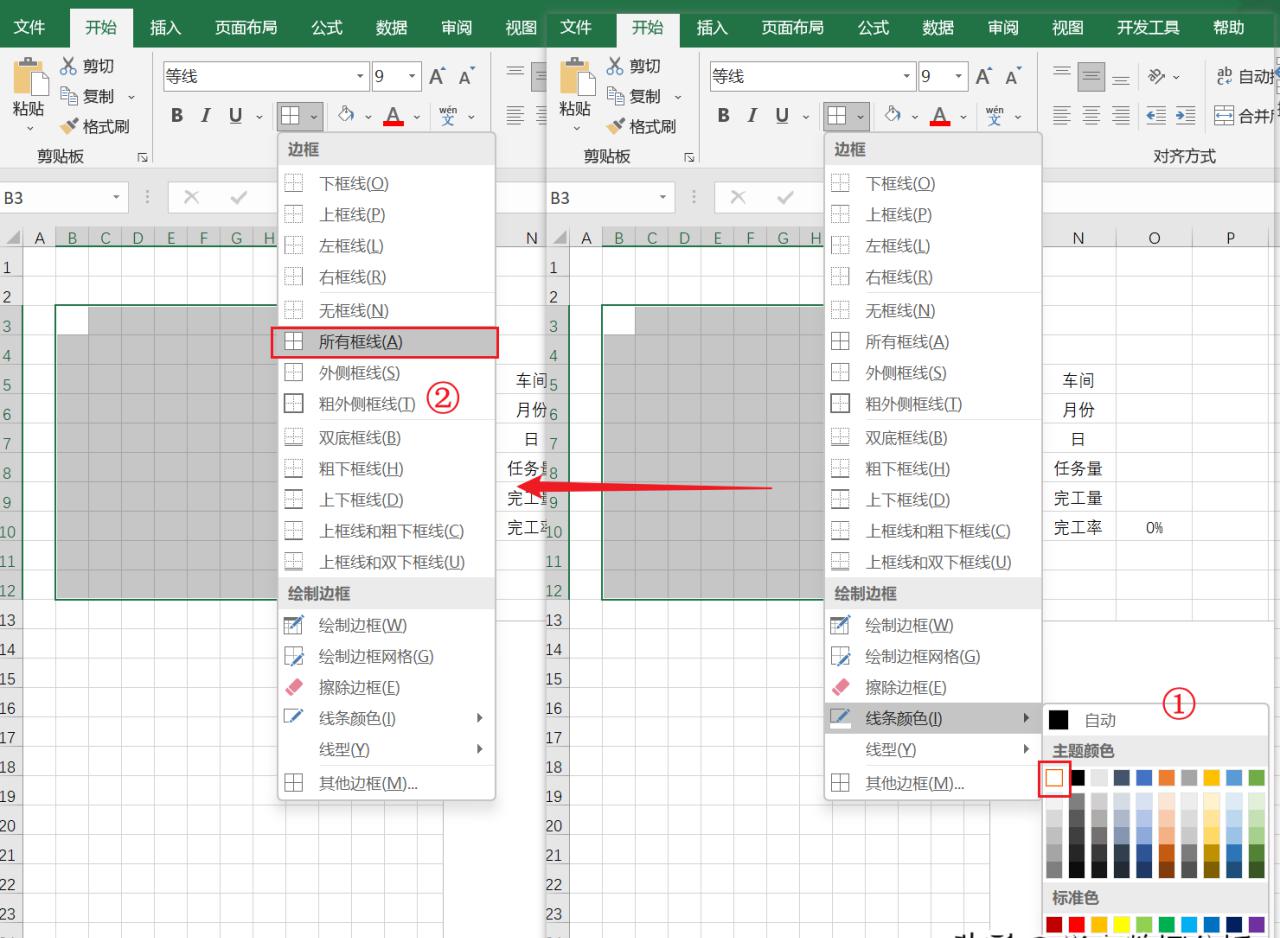The image size is (1280, 938).
Task: Decrease font size in left window
Action: coord(466,76)
